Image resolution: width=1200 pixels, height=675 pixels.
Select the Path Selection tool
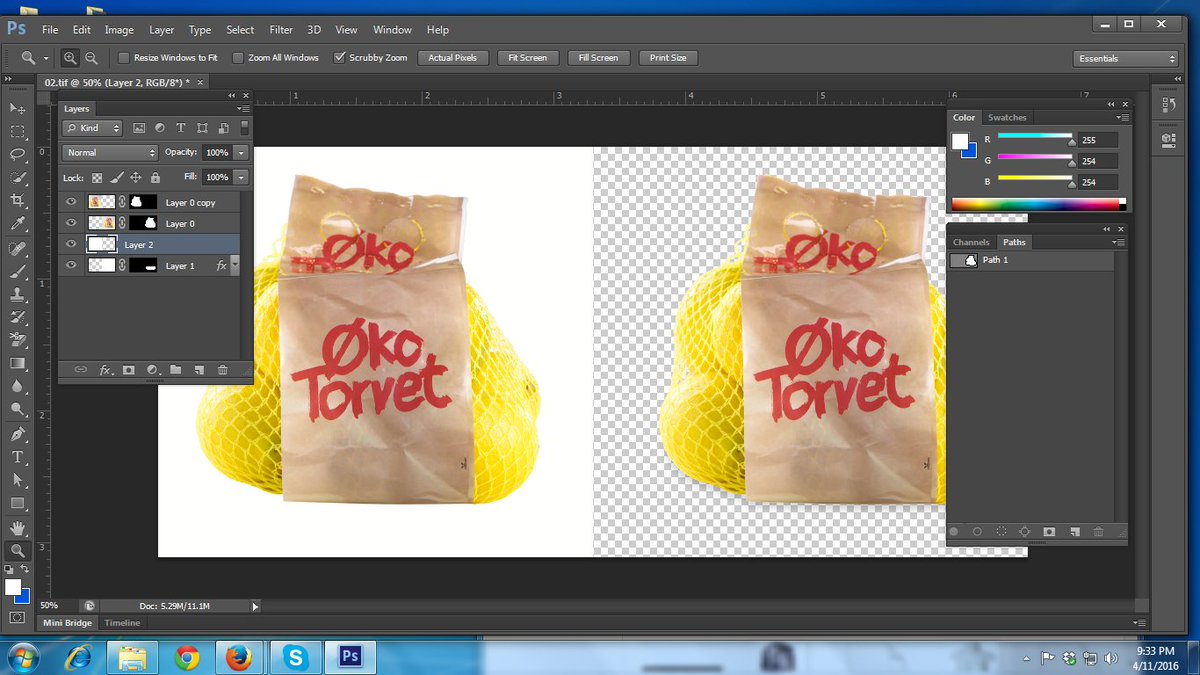tap(17, 480)
